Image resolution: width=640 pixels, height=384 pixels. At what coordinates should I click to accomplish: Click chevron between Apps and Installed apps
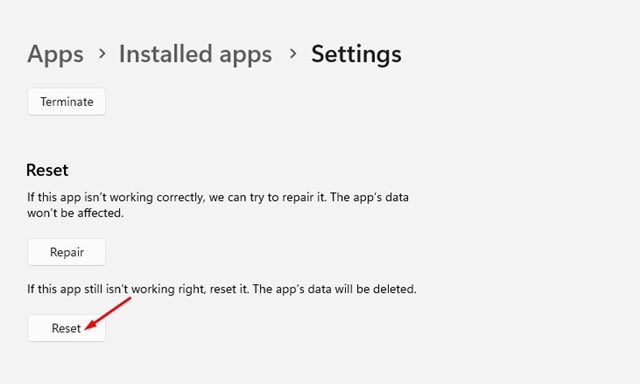pos(102,53)
